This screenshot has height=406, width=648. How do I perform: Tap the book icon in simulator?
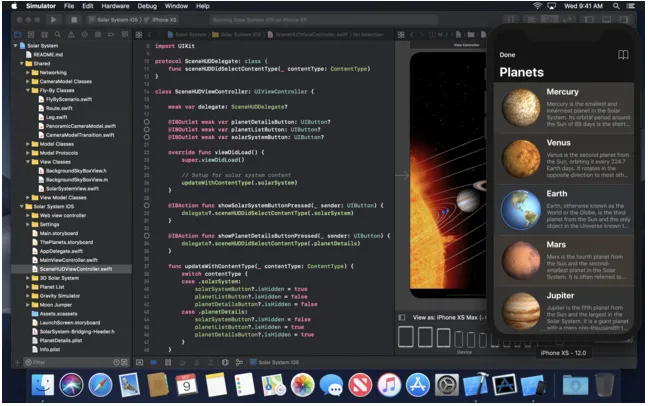coord(623,55)
